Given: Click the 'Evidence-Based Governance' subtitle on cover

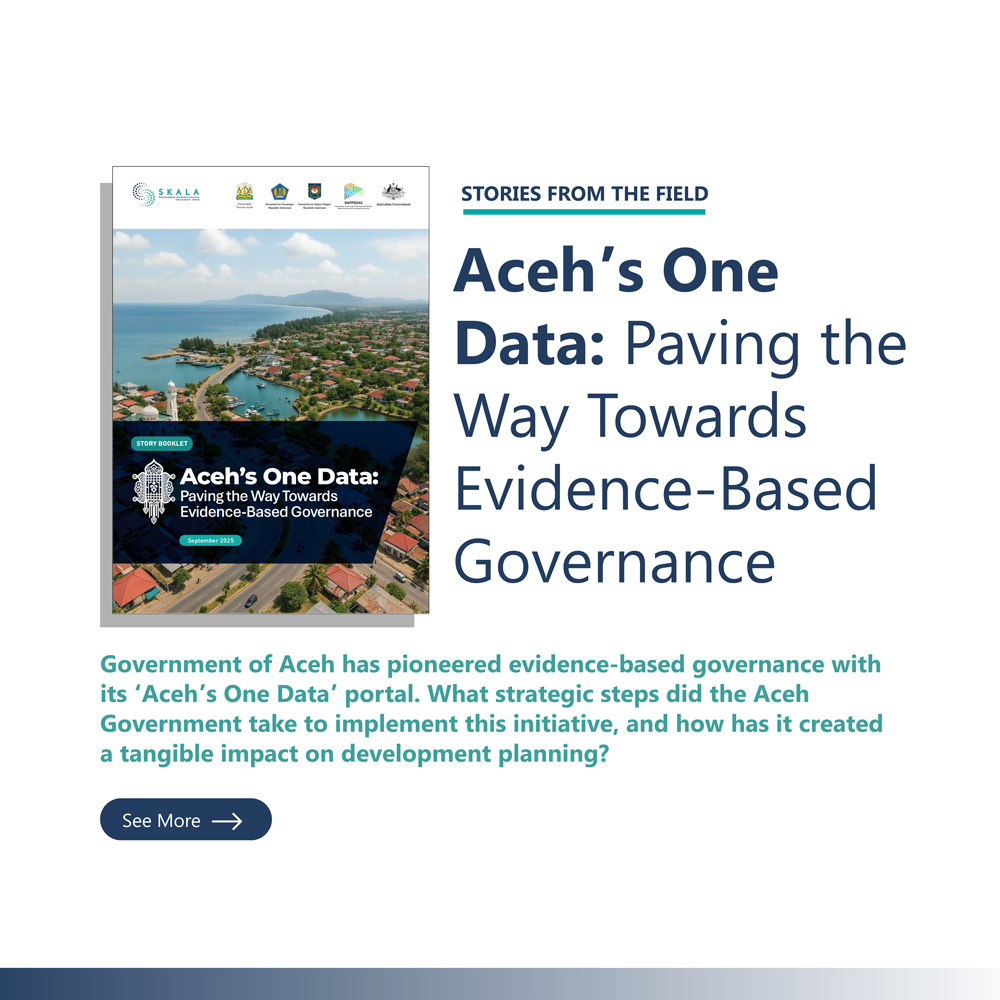Looking at the screenshot, I should coord(276,512).
